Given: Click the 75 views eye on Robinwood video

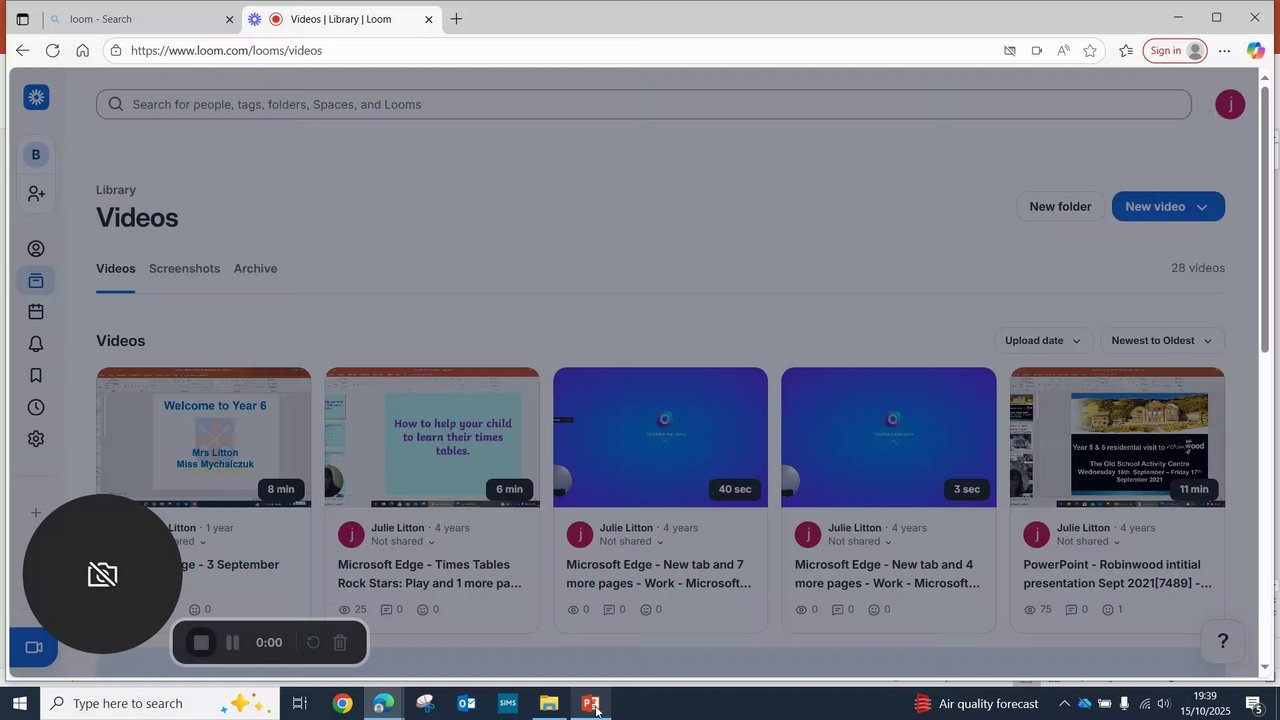Looking at the screenshot, I should pyautogui.click(x=1031, y=610).
